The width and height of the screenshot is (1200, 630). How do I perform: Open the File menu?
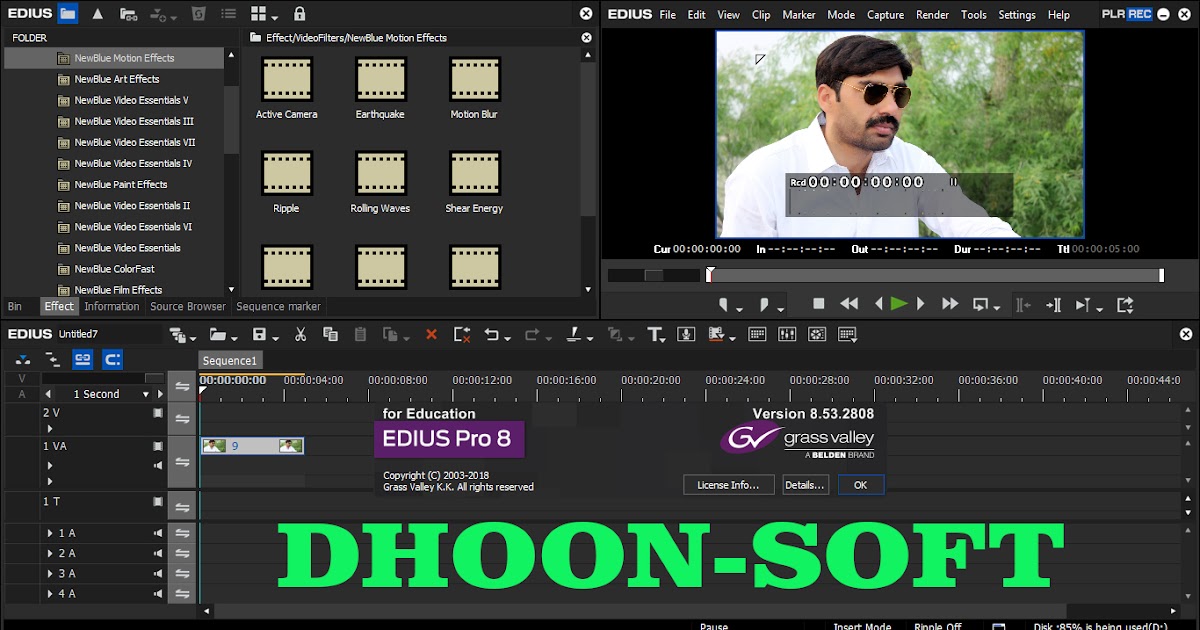668,15
